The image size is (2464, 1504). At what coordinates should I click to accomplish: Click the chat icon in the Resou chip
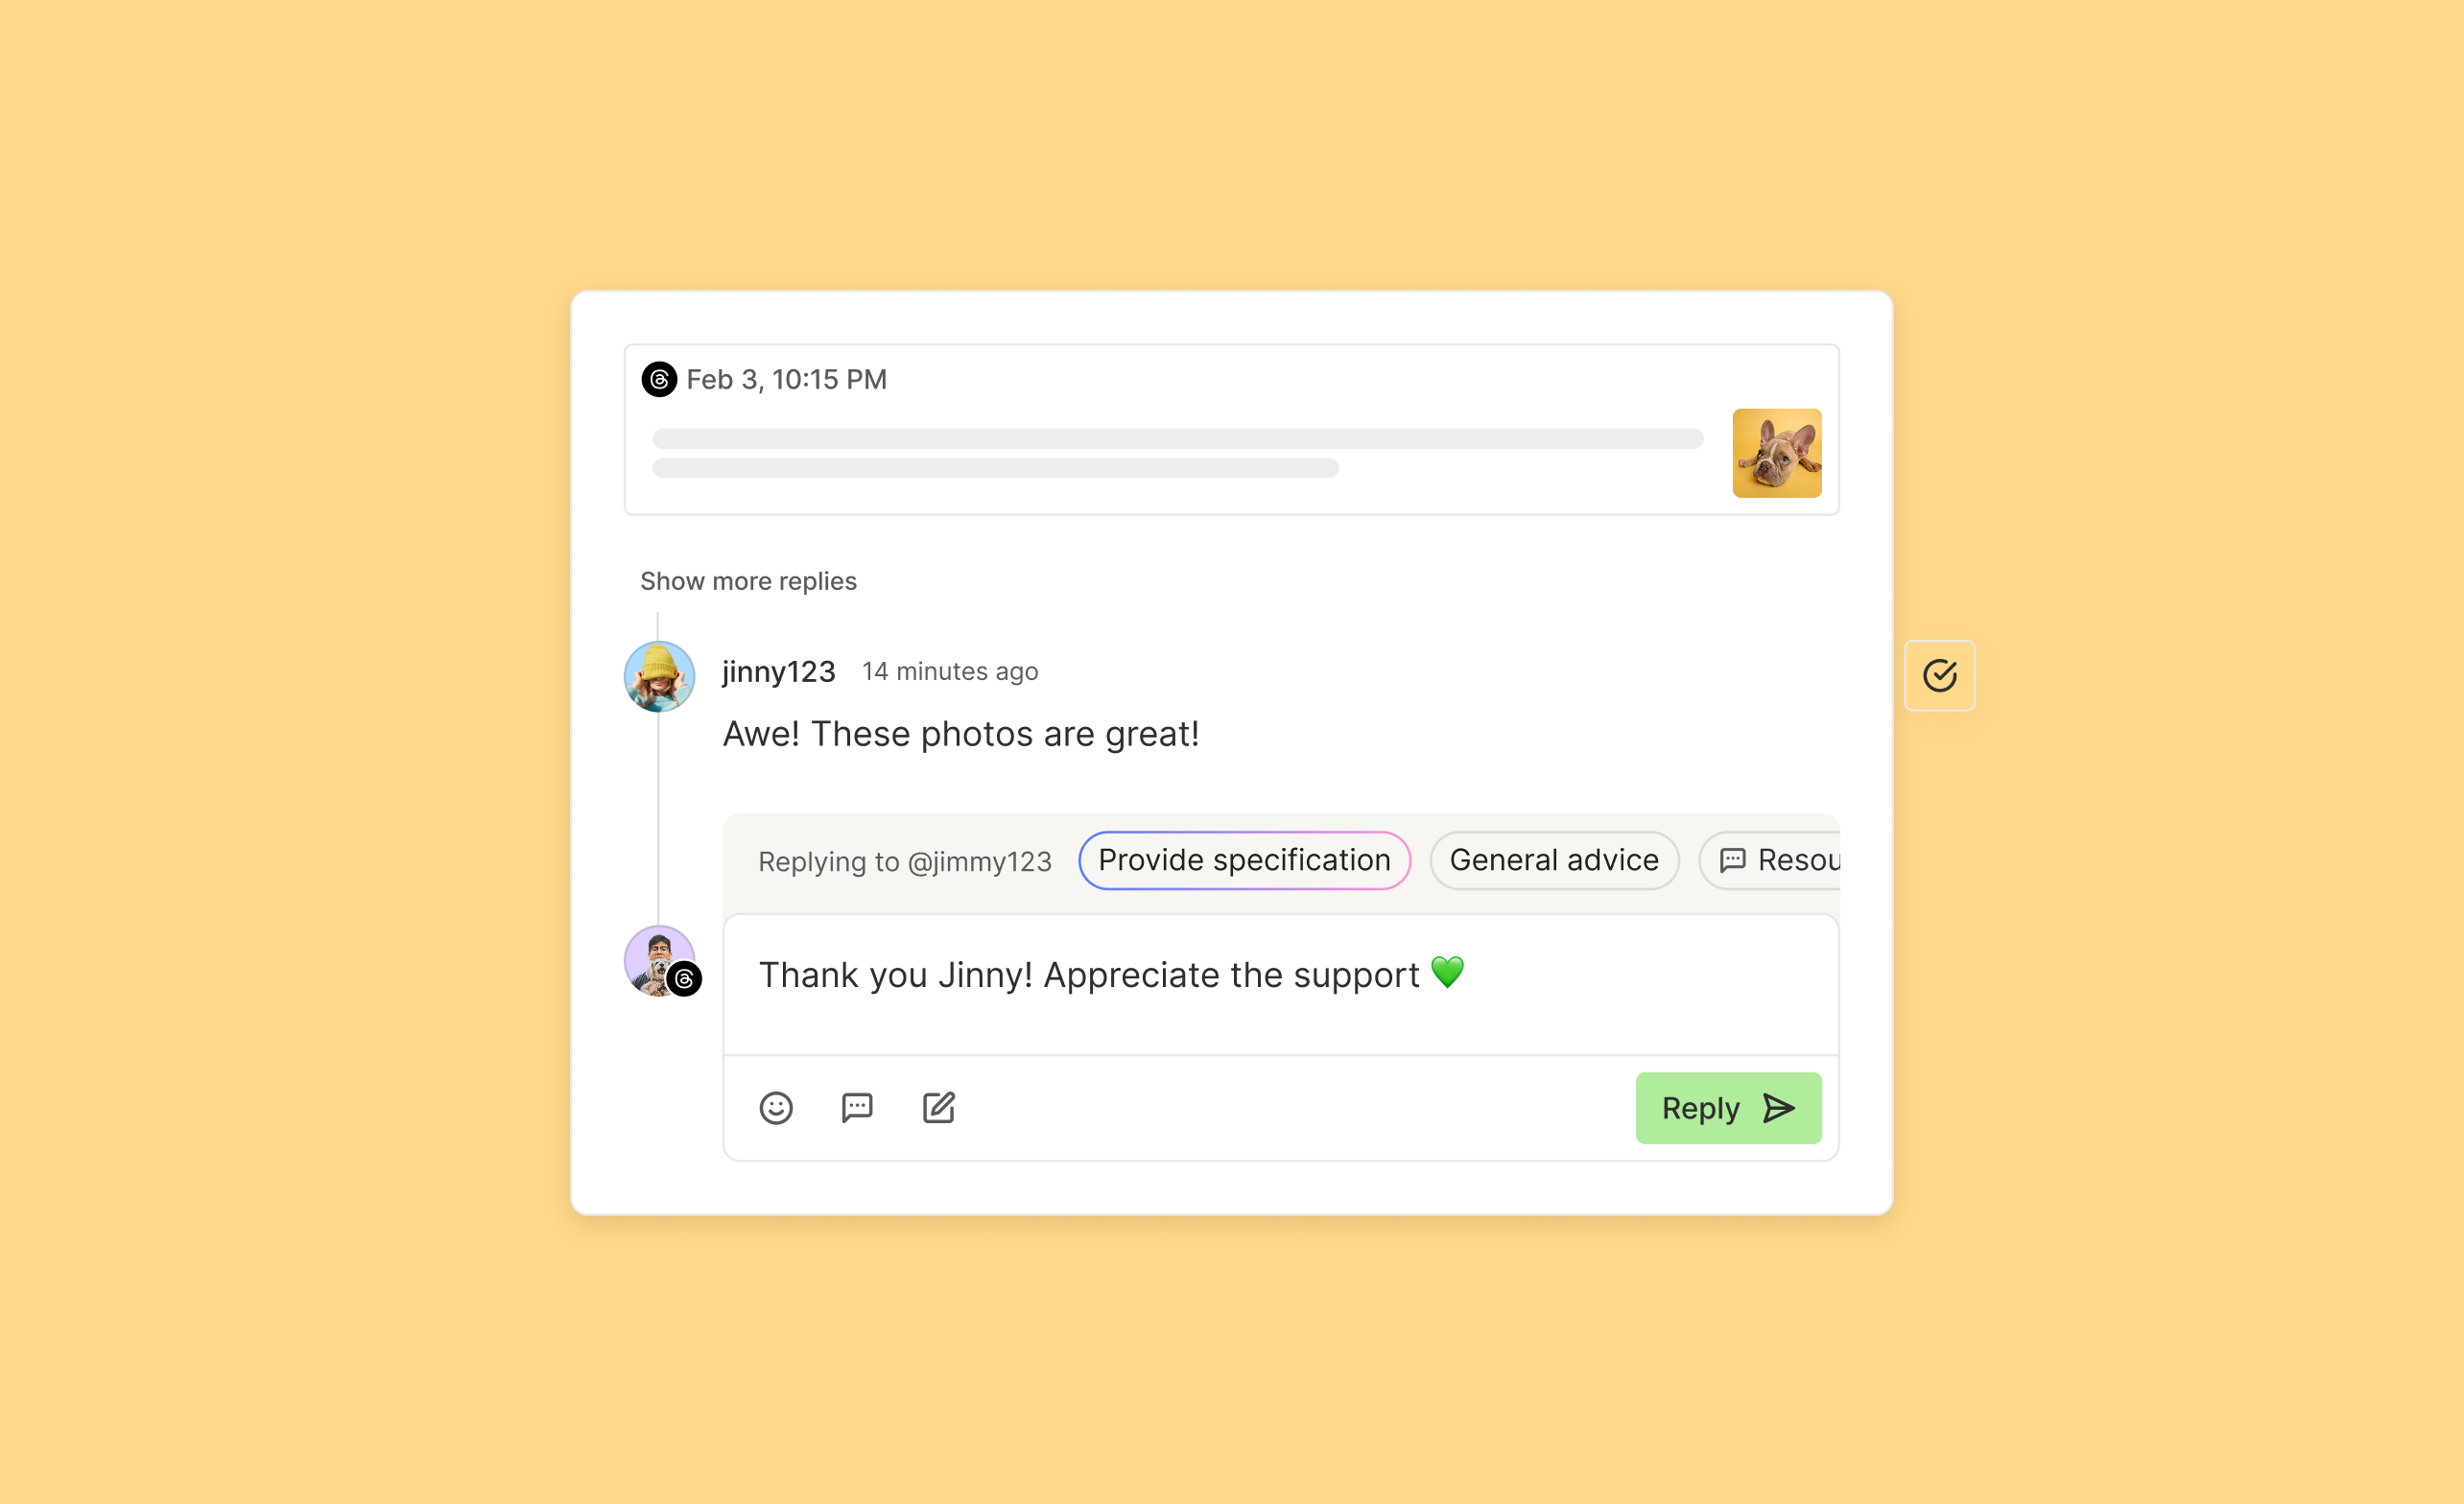(x=1733, y=860)
